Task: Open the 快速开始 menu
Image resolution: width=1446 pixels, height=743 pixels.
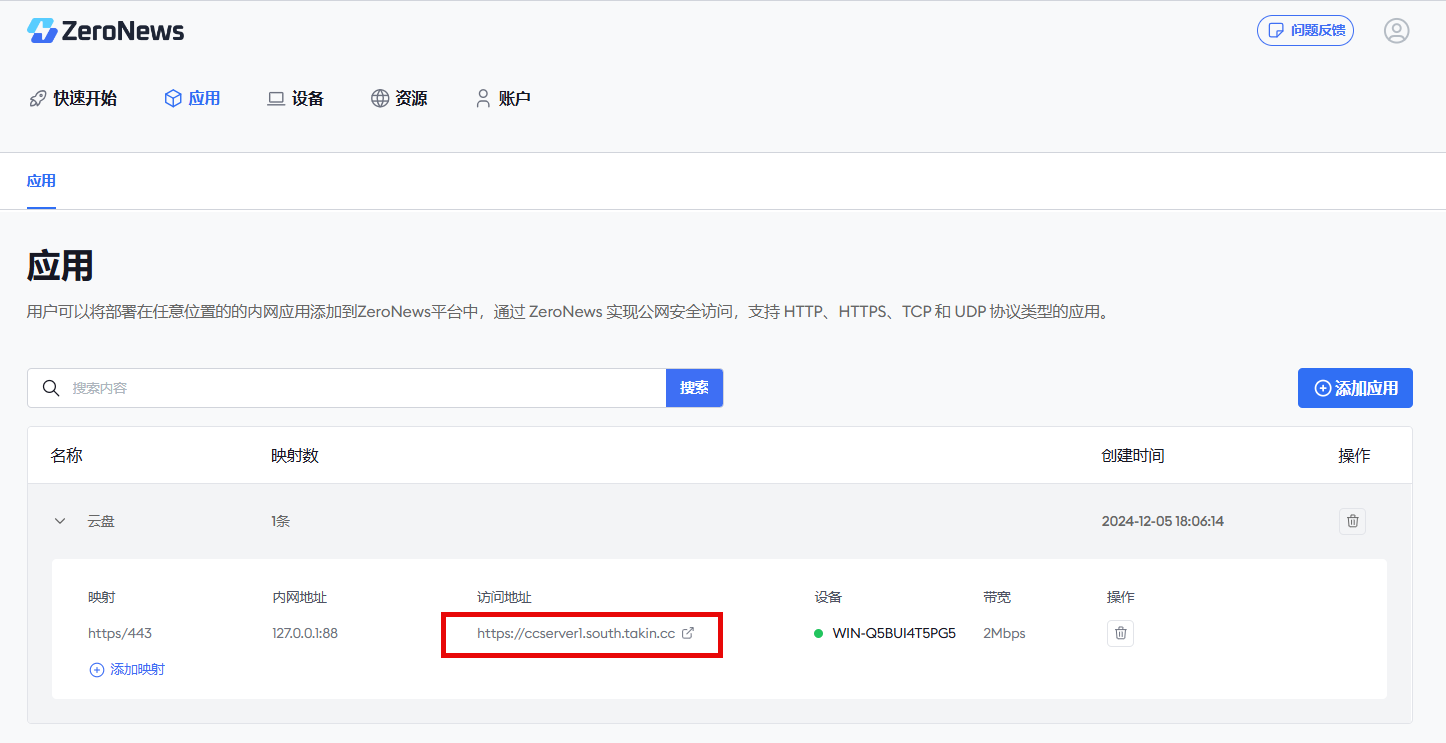Action: [x=73, y=98]
